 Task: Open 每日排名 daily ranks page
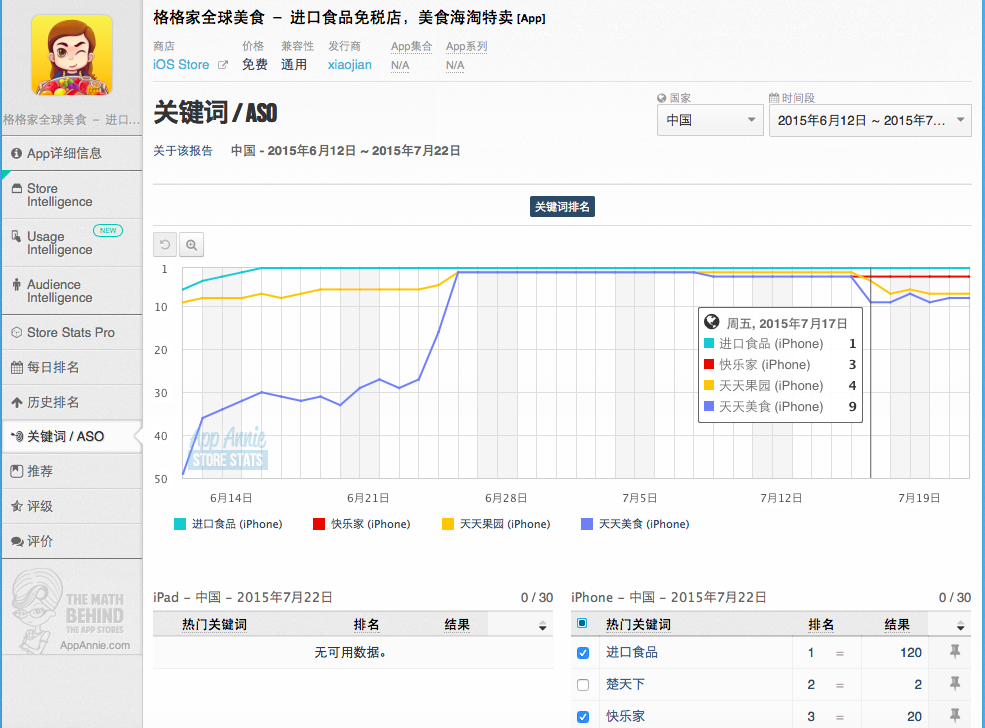tap(72, 367)
